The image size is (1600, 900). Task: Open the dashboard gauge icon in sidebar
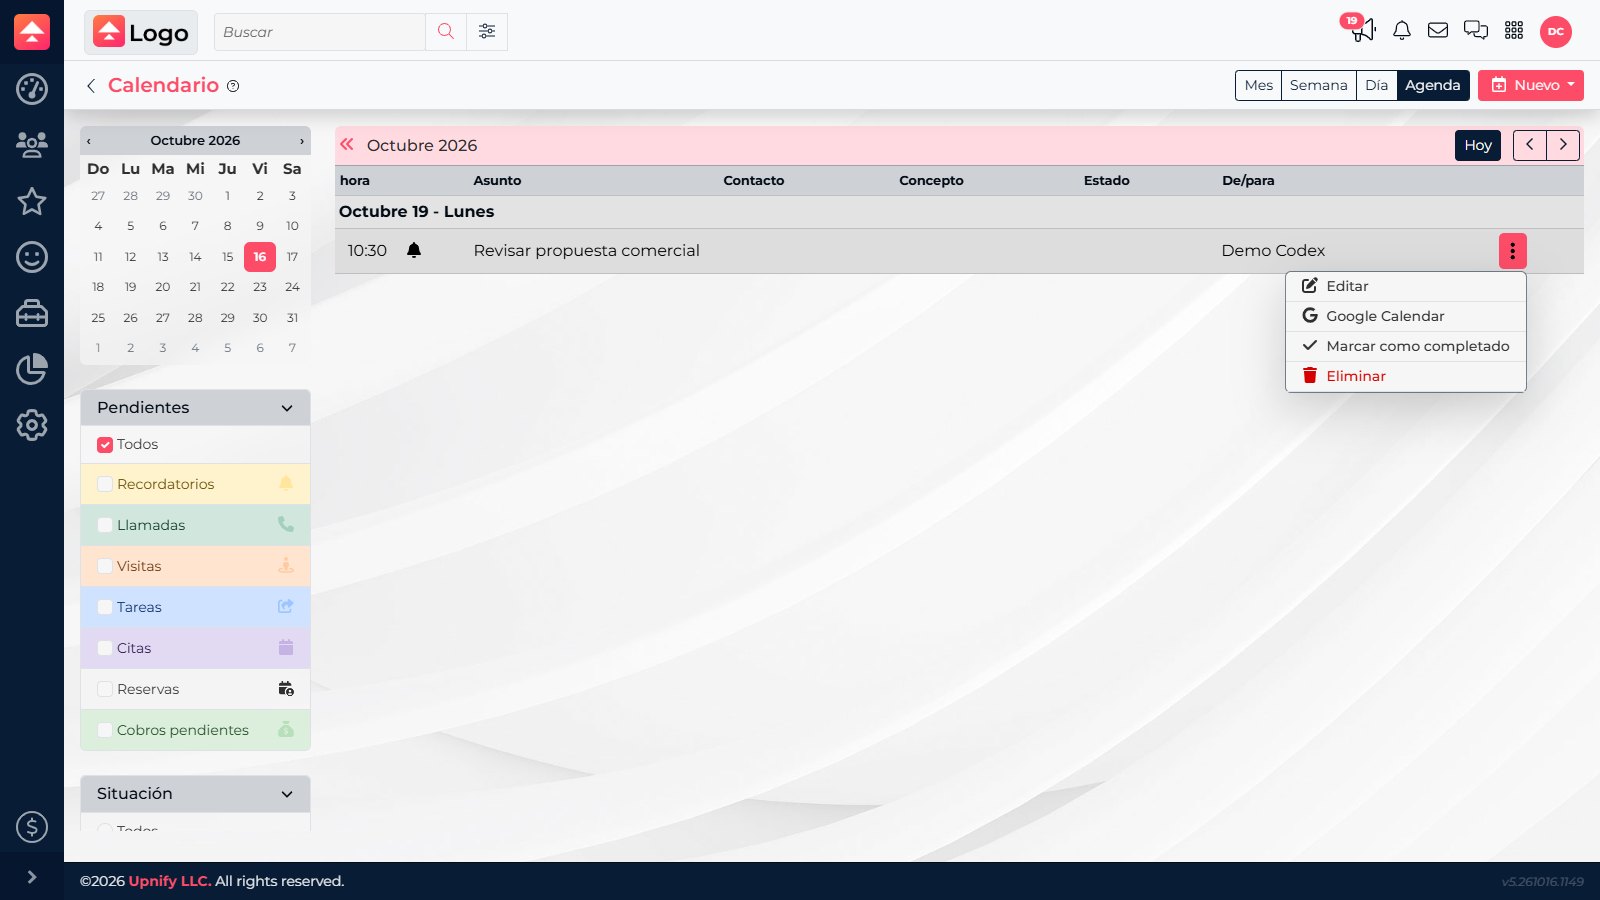[x=32, y=89]
